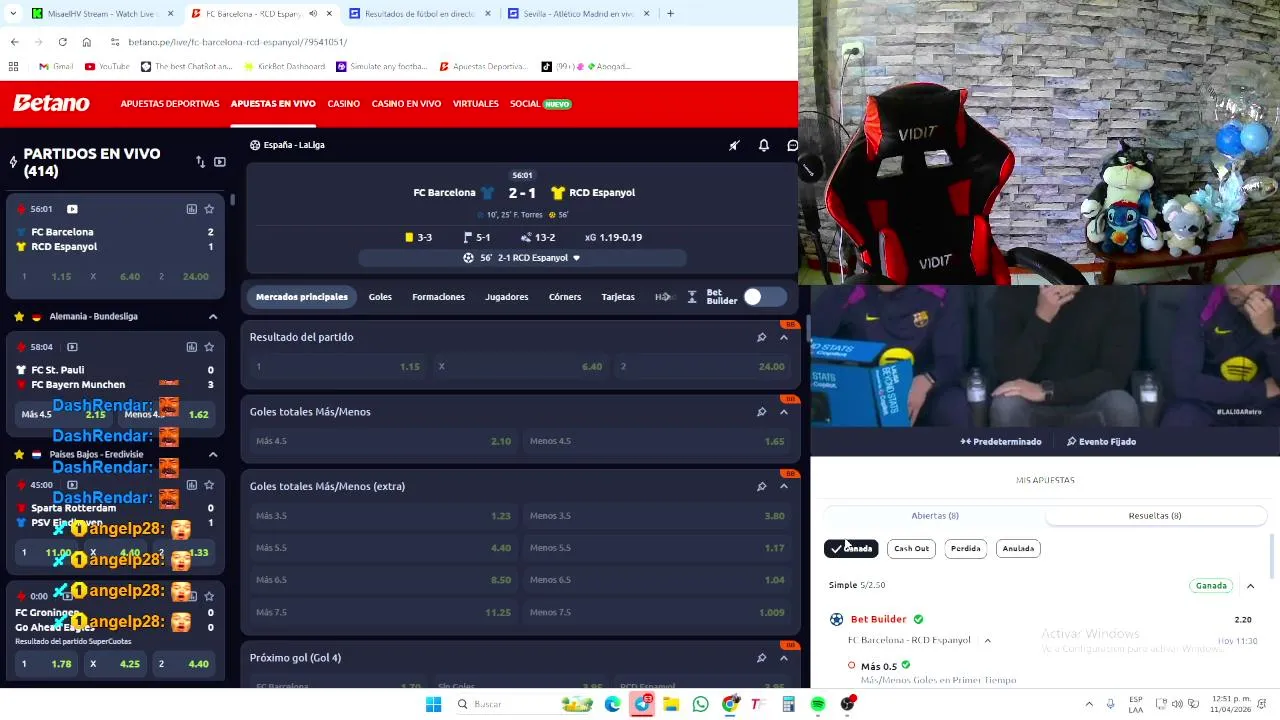Pin the Resultado del partido market
The width and height of the screenshot is (1280, 720).
coord(761,337)
